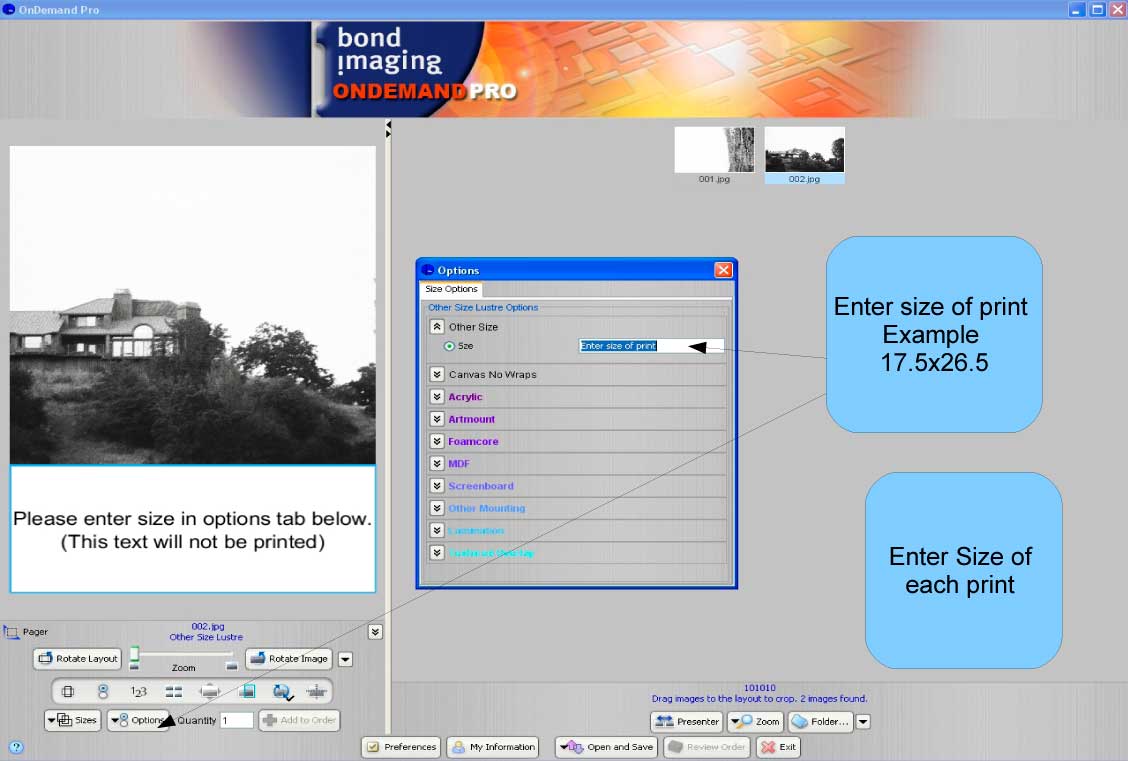Click the blue help question mark icon

pos(16,746)
